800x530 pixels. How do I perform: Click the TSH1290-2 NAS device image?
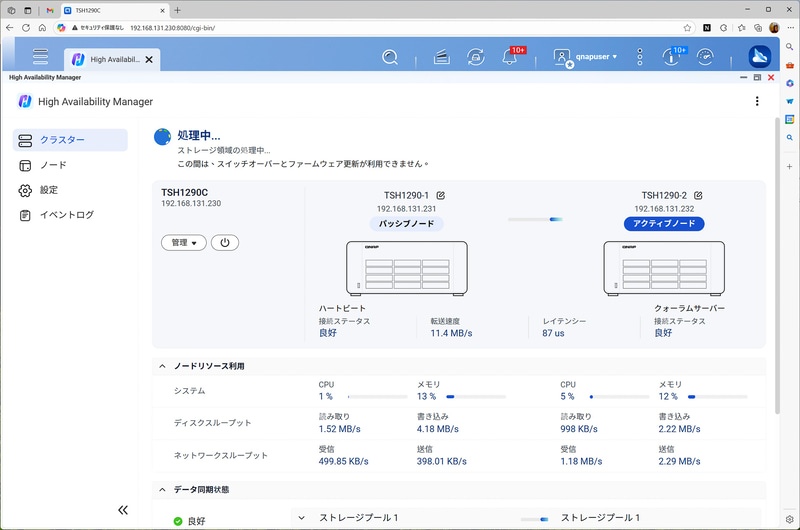tap(664, 268)
